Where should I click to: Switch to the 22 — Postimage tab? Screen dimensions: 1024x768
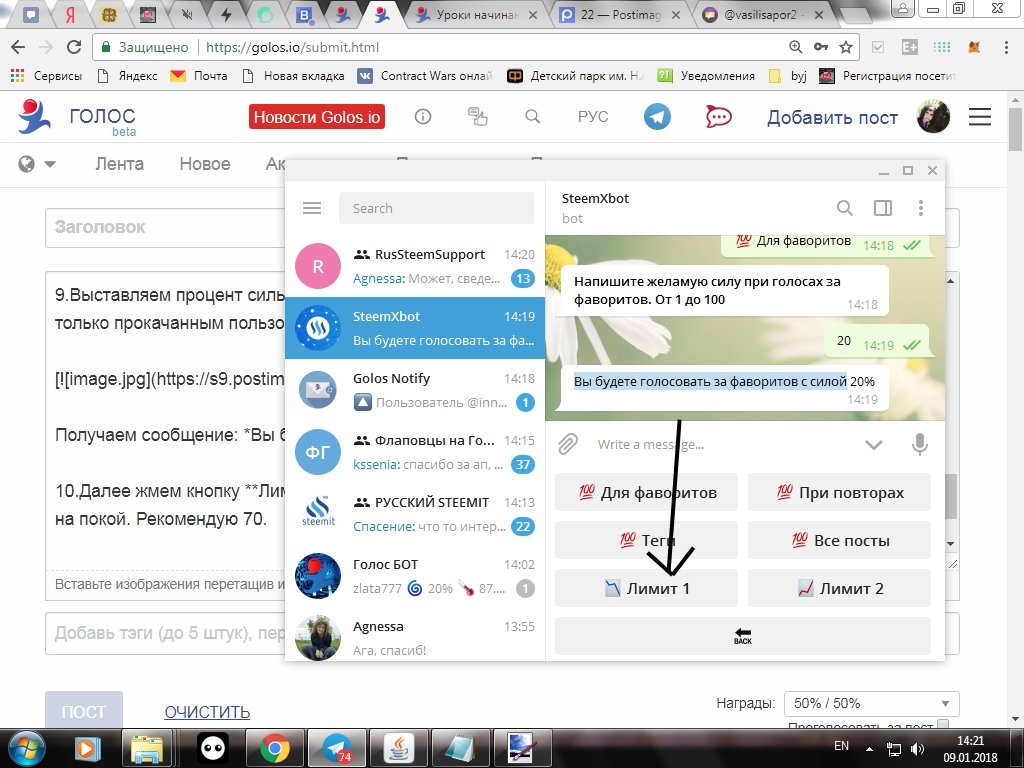tap(620, 14)
